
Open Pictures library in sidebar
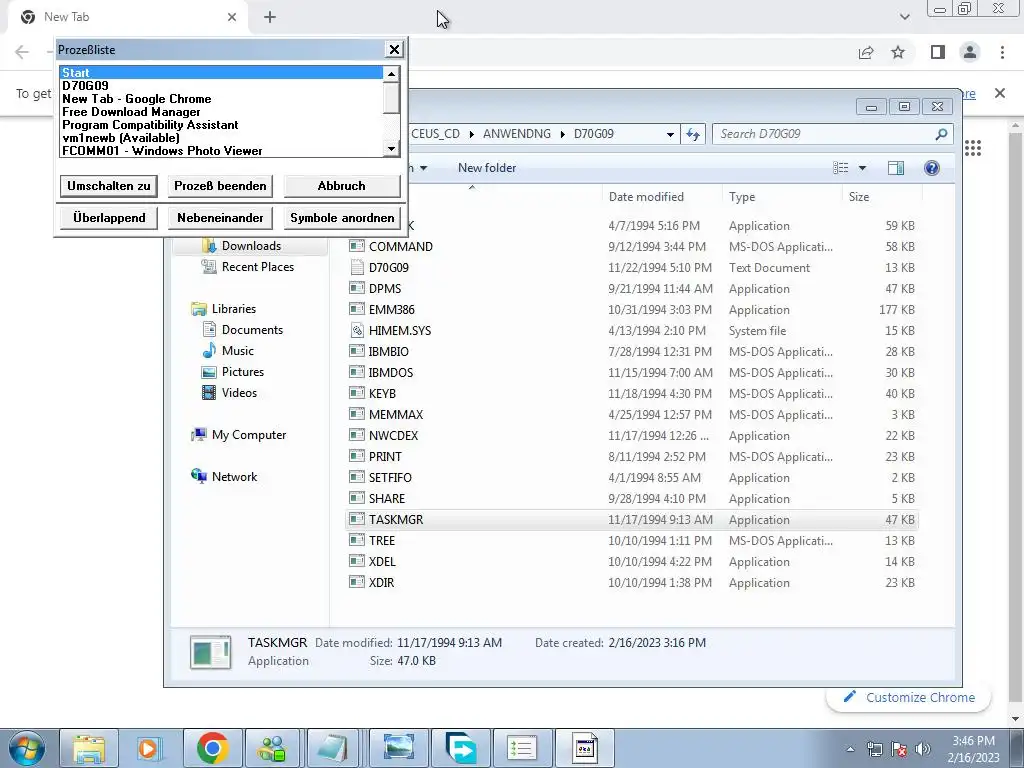[x=243, y=372]
